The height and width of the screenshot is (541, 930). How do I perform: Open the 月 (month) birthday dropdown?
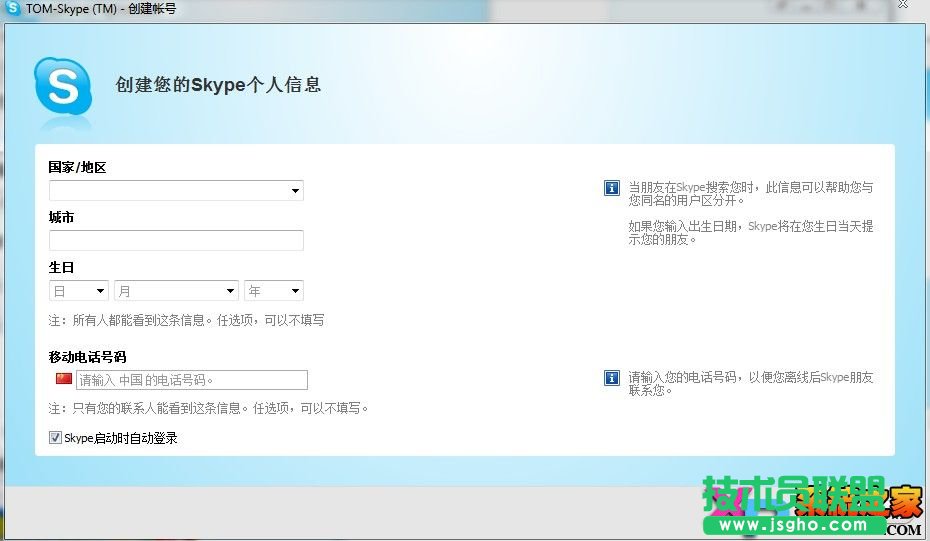176,291
